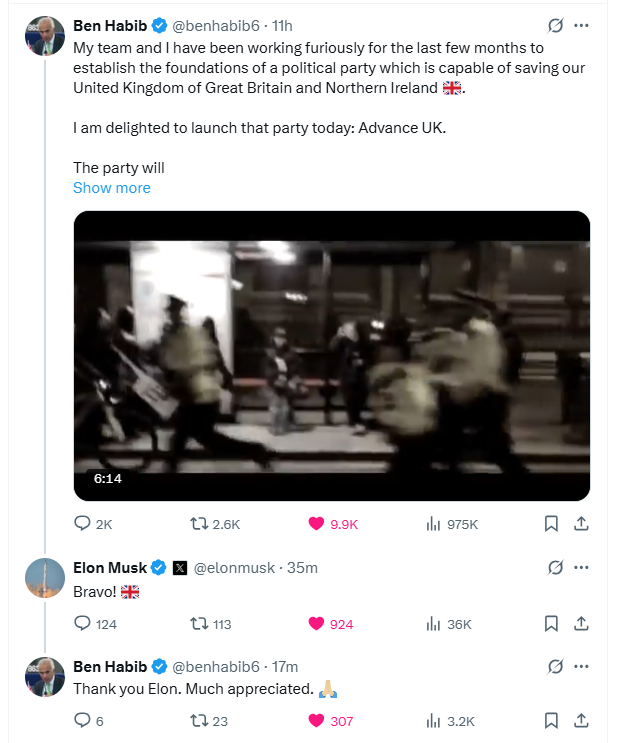
Task: Click Elon Musk's rocket profile avatar
Action: 45,577
